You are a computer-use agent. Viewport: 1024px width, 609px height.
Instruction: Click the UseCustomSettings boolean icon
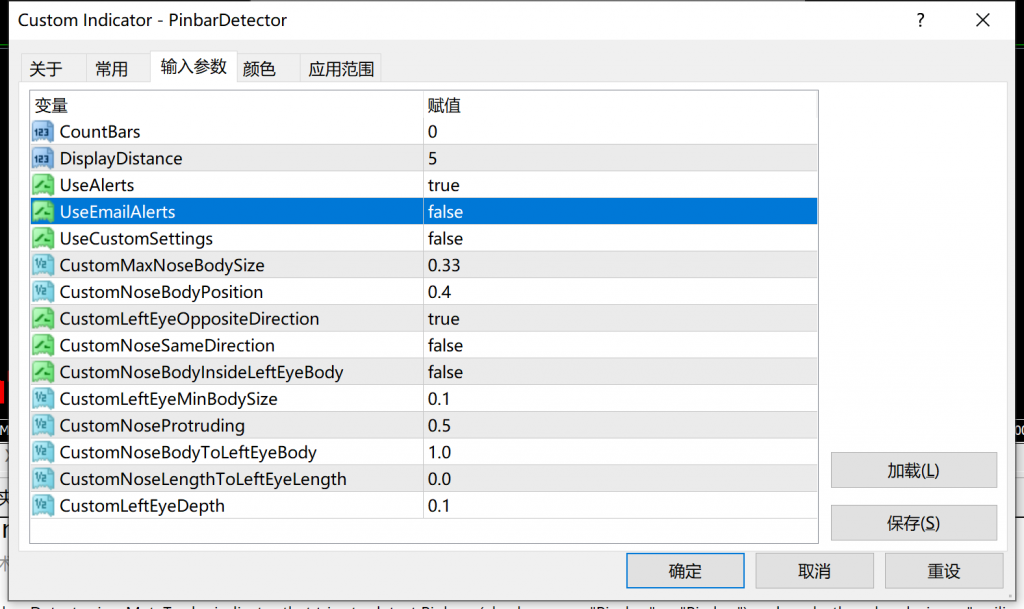click(43, 239)
